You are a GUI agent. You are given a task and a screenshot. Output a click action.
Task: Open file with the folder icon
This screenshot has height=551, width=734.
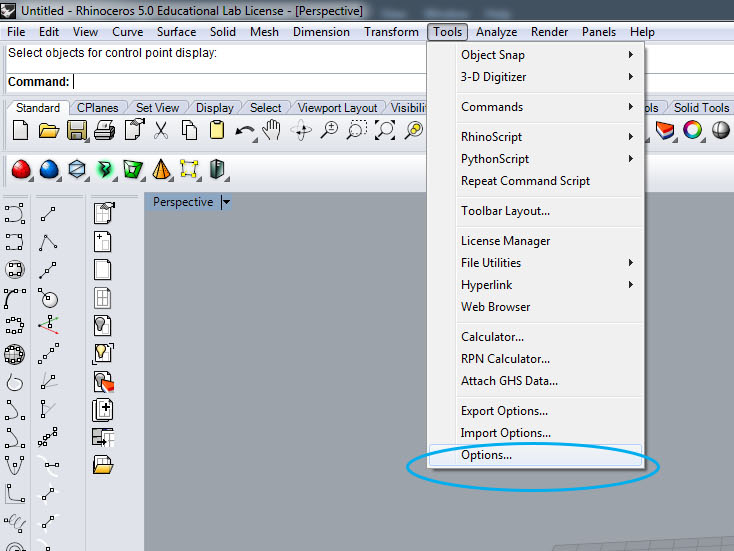pos(49,131)
